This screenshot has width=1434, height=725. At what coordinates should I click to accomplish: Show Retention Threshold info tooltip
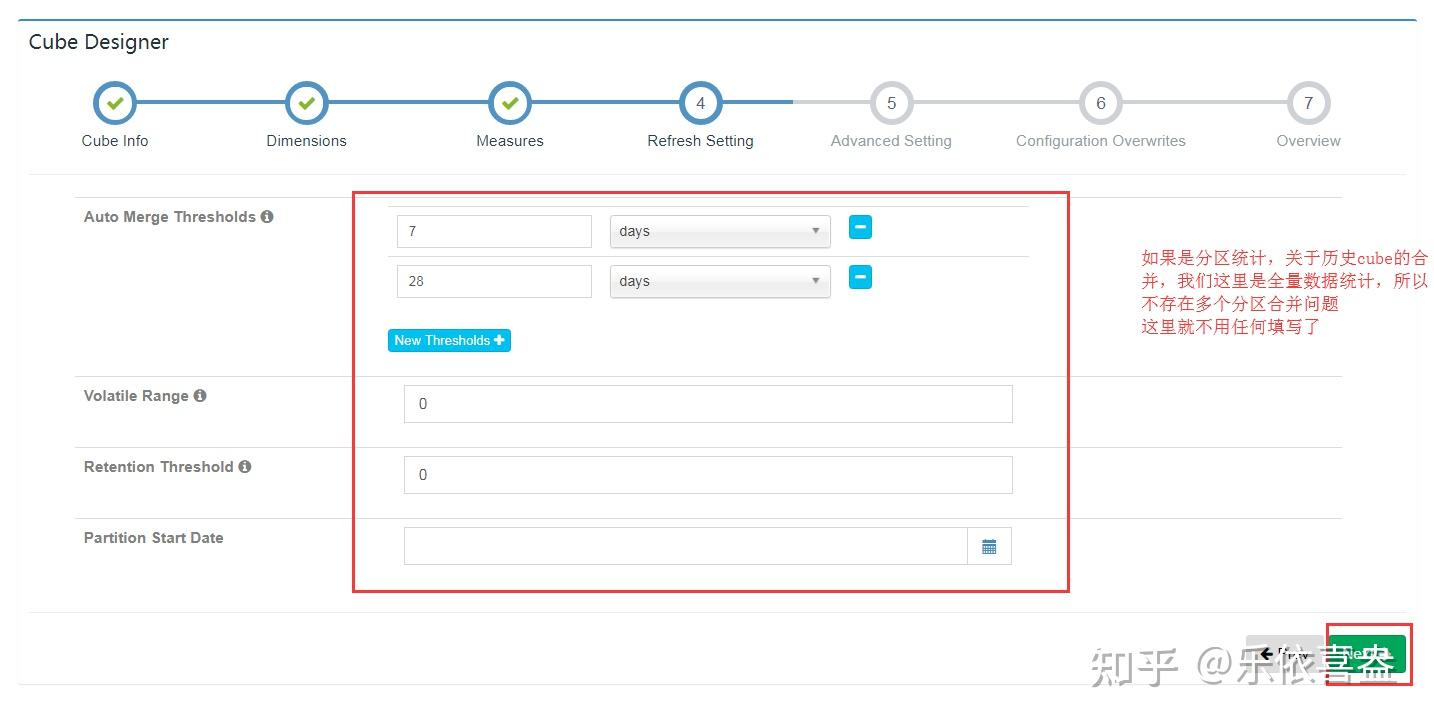pyautogui.click(x=245, y=466)
